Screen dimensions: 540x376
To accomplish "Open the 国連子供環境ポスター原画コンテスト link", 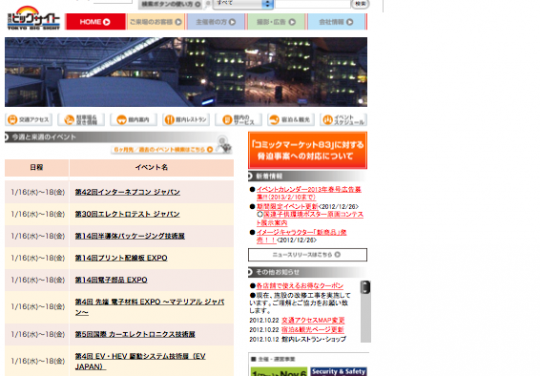I will pyautogui.click(x=310, y=219).
